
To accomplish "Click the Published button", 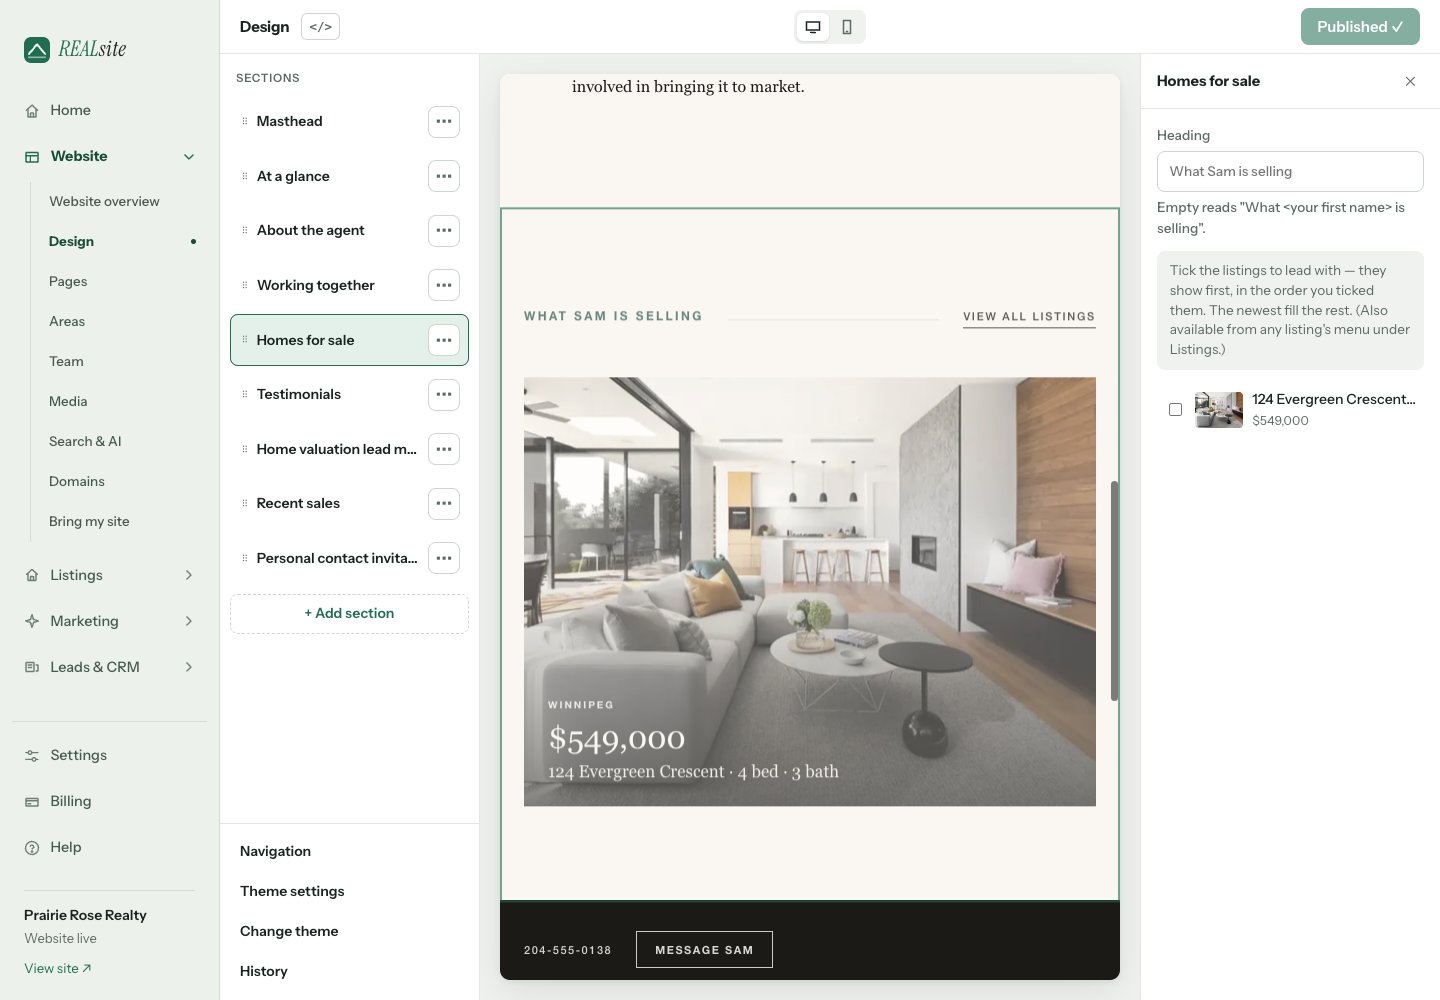I will [1360, 27].
